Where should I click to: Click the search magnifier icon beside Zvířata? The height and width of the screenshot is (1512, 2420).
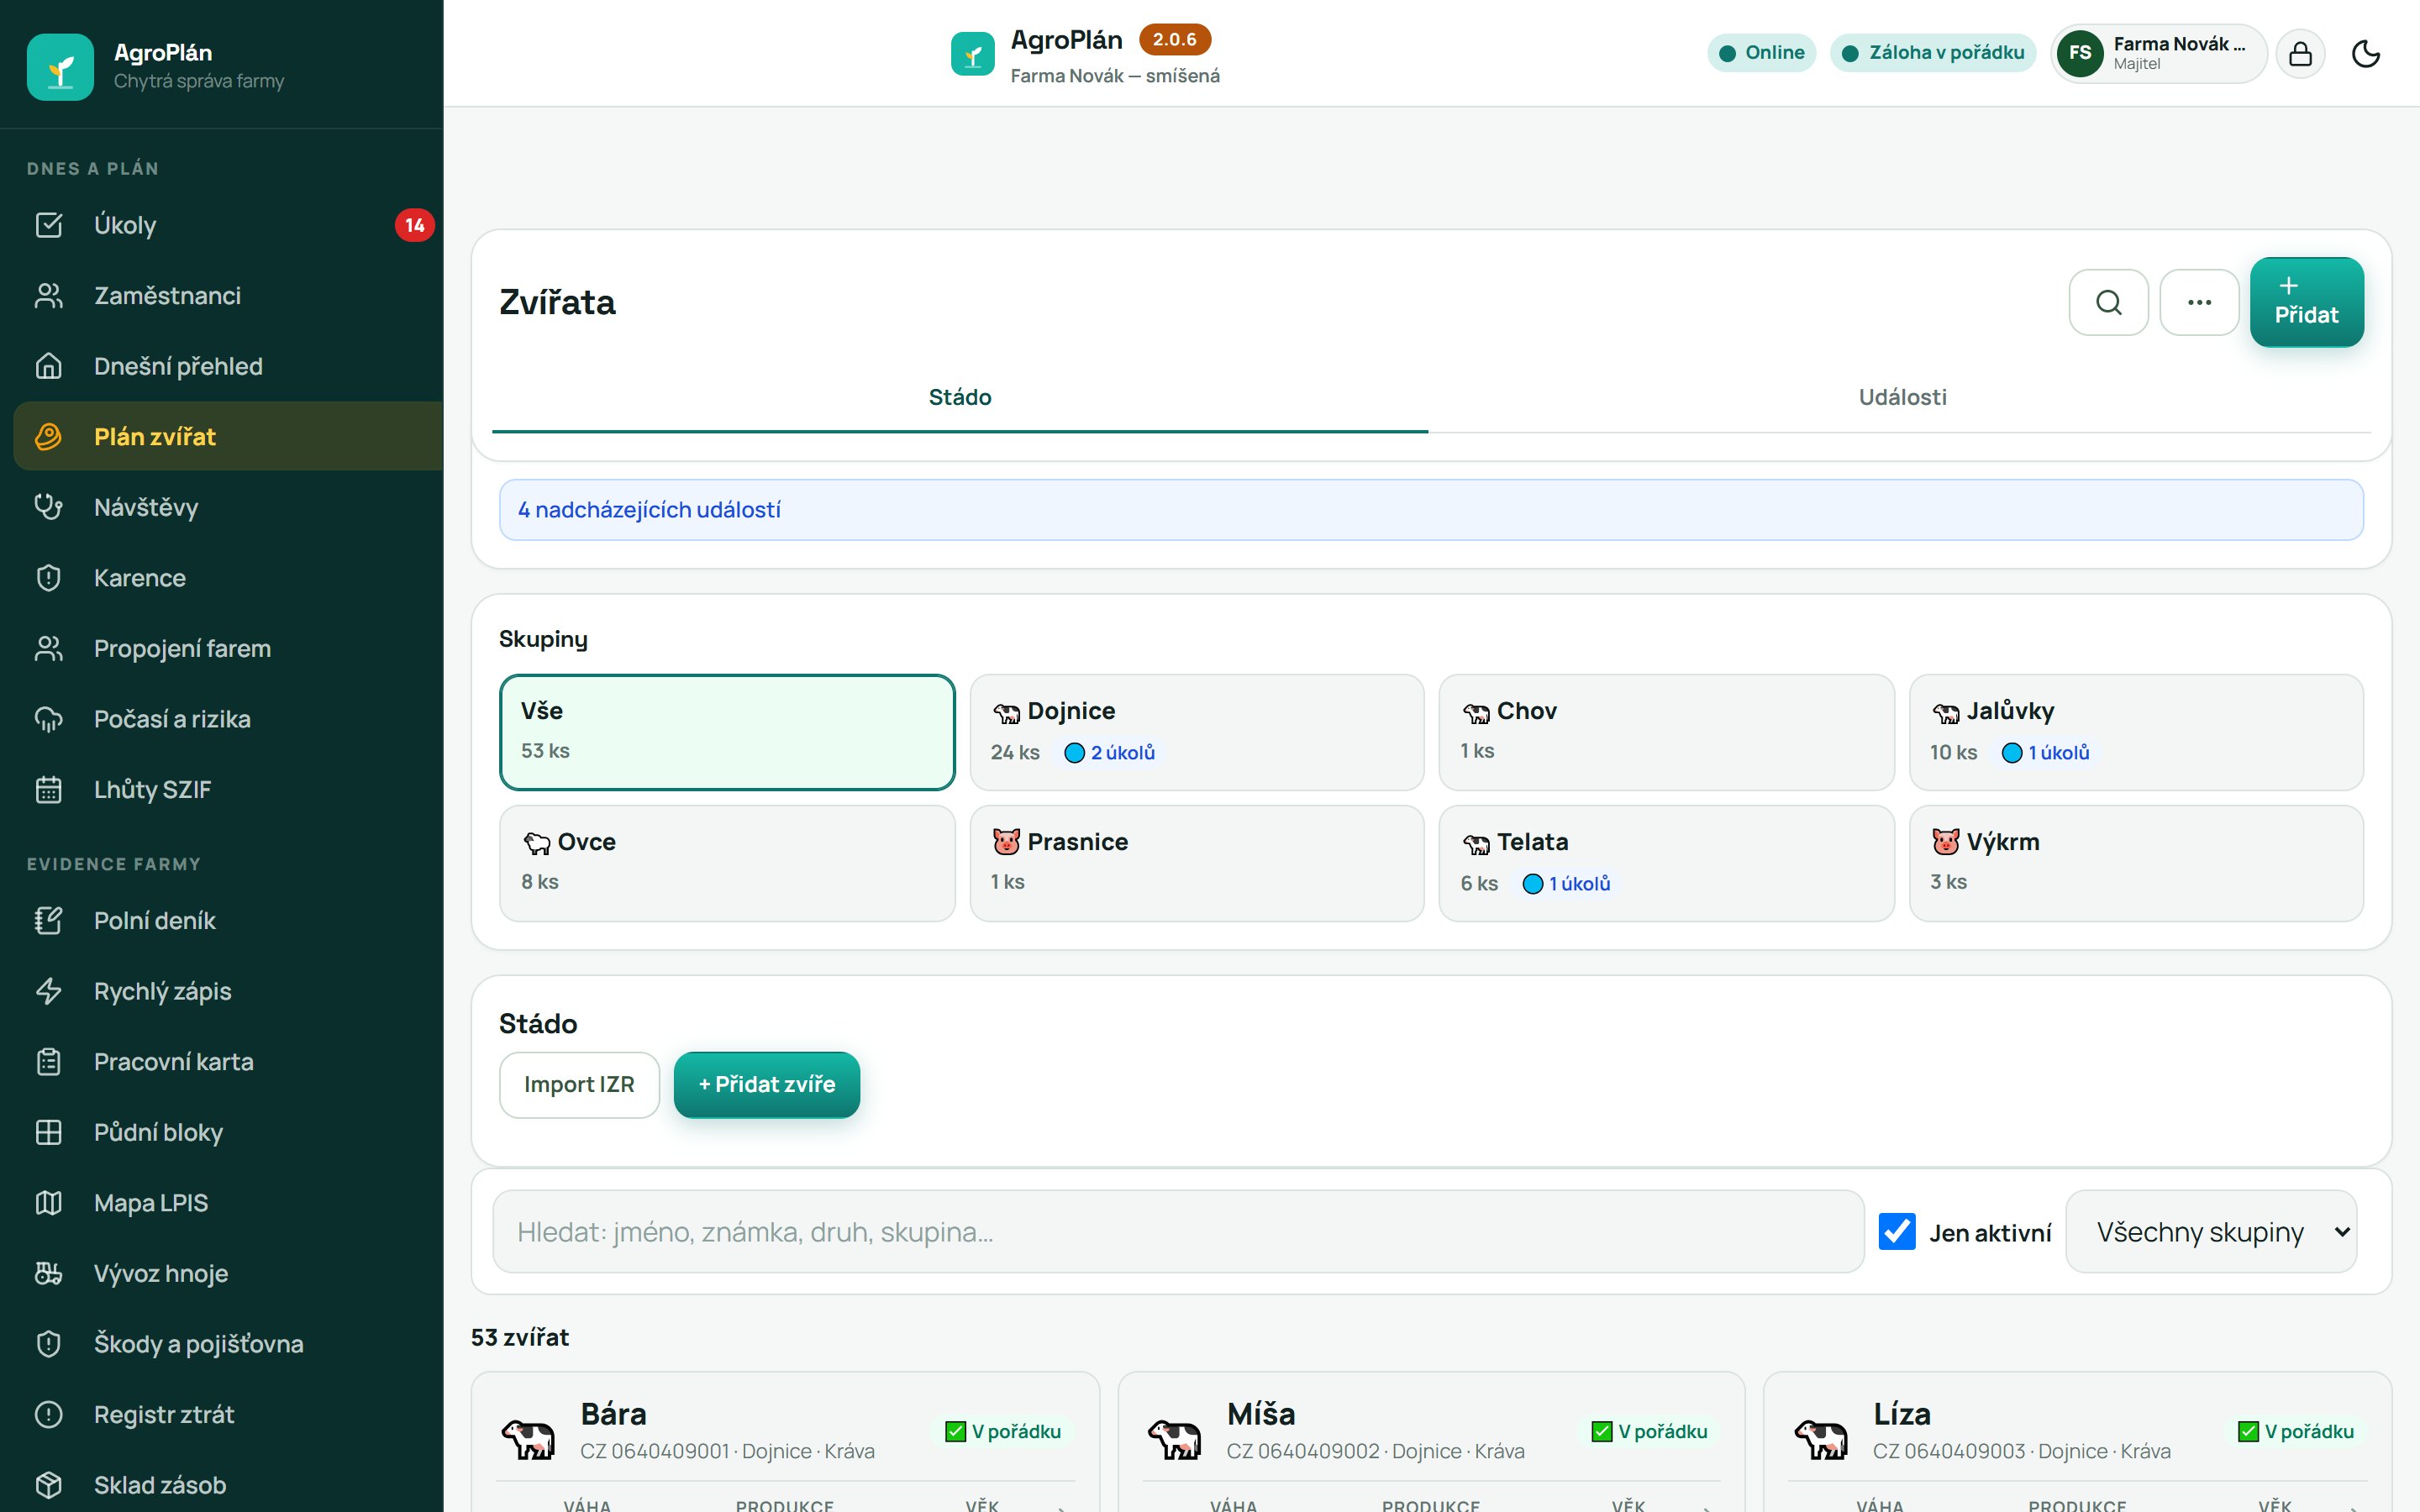pyautogui.click(x=2108, y=302)
